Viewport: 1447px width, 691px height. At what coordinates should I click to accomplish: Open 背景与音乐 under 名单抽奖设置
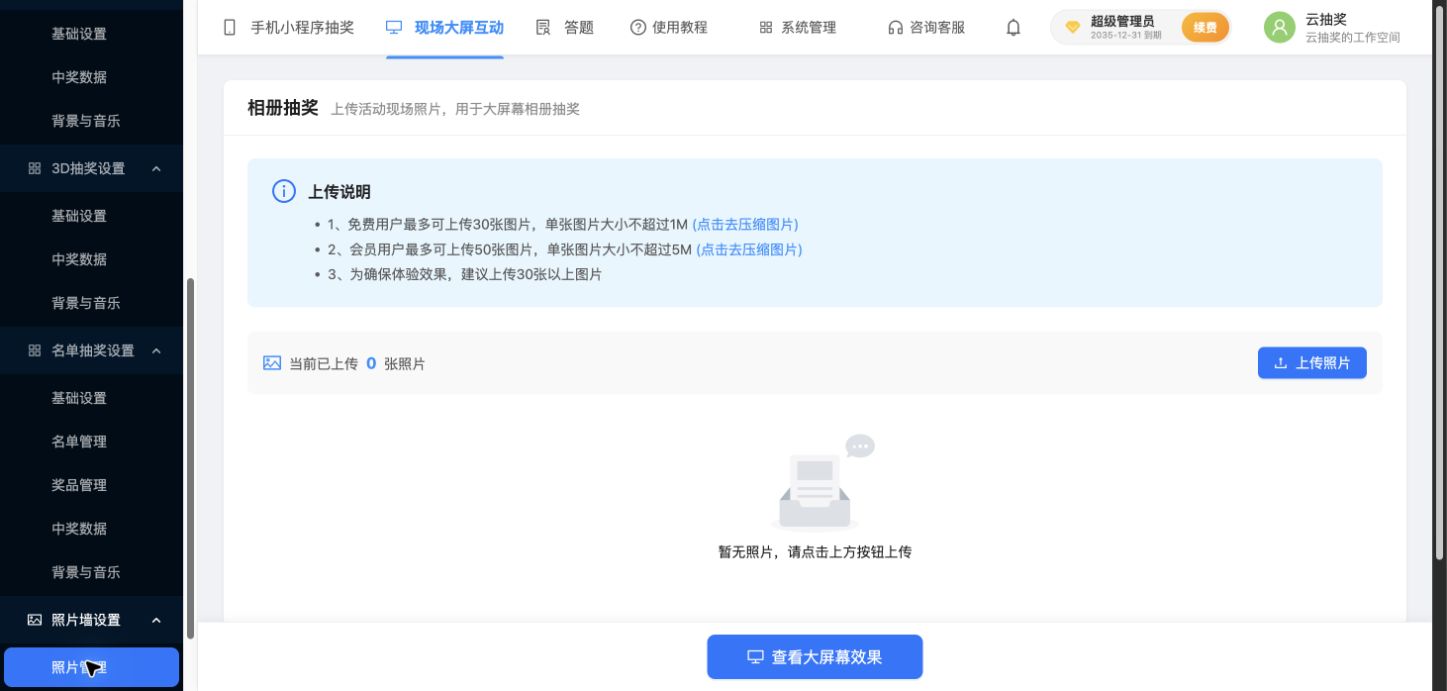click(x=86, y=572)
